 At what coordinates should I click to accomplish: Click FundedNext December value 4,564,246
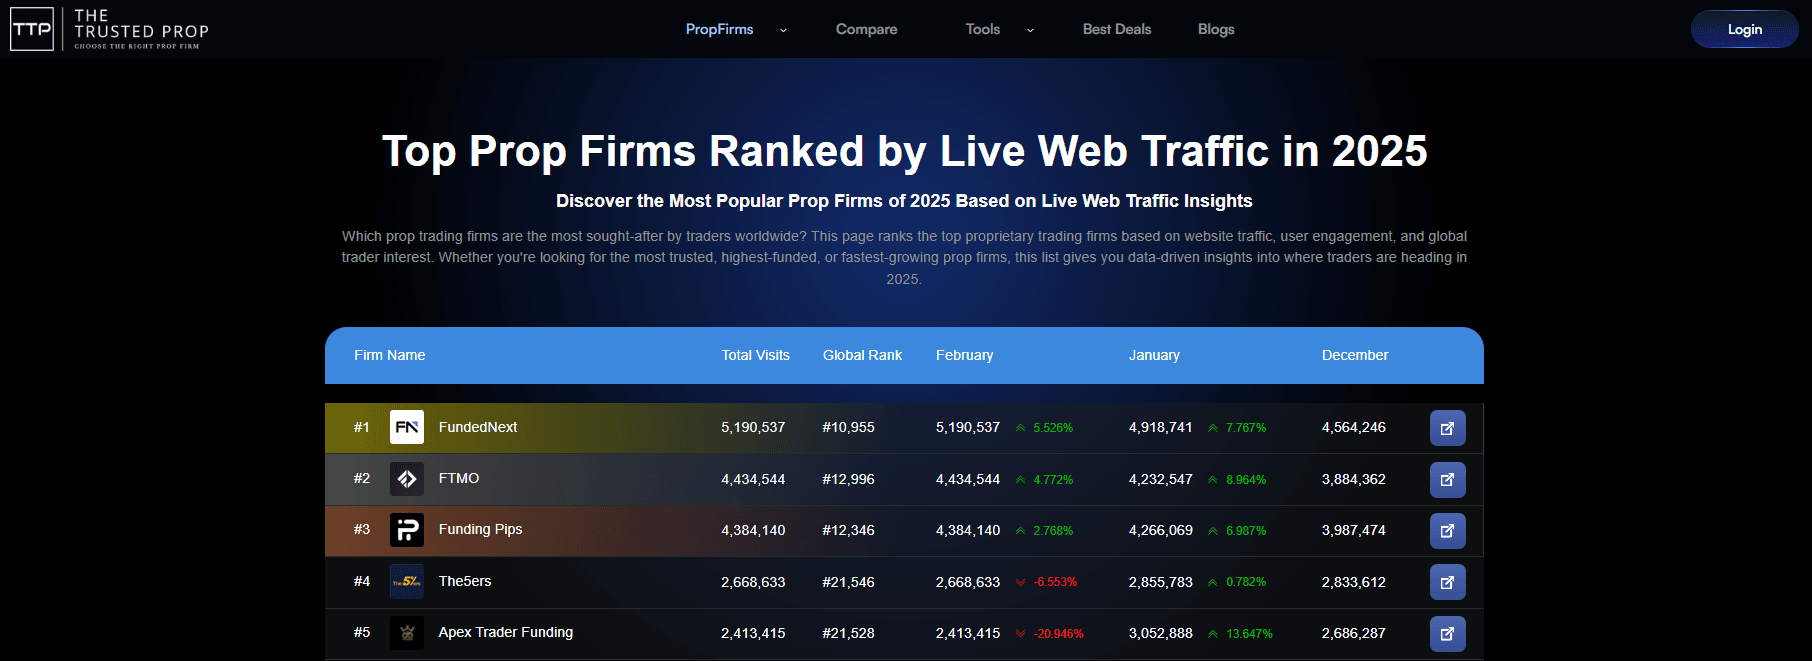[1353, 427]
